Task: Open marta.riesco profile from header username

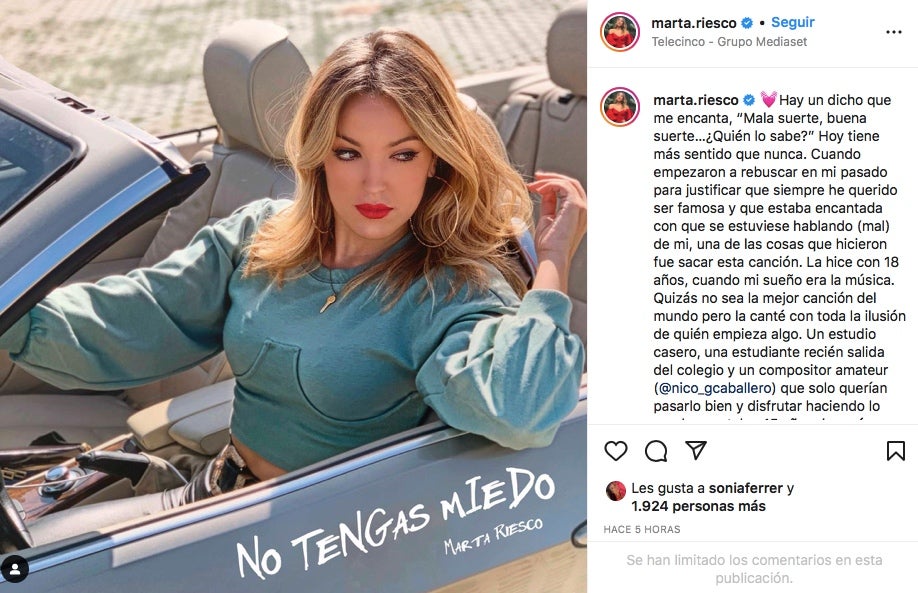Action: pos(694,23)
